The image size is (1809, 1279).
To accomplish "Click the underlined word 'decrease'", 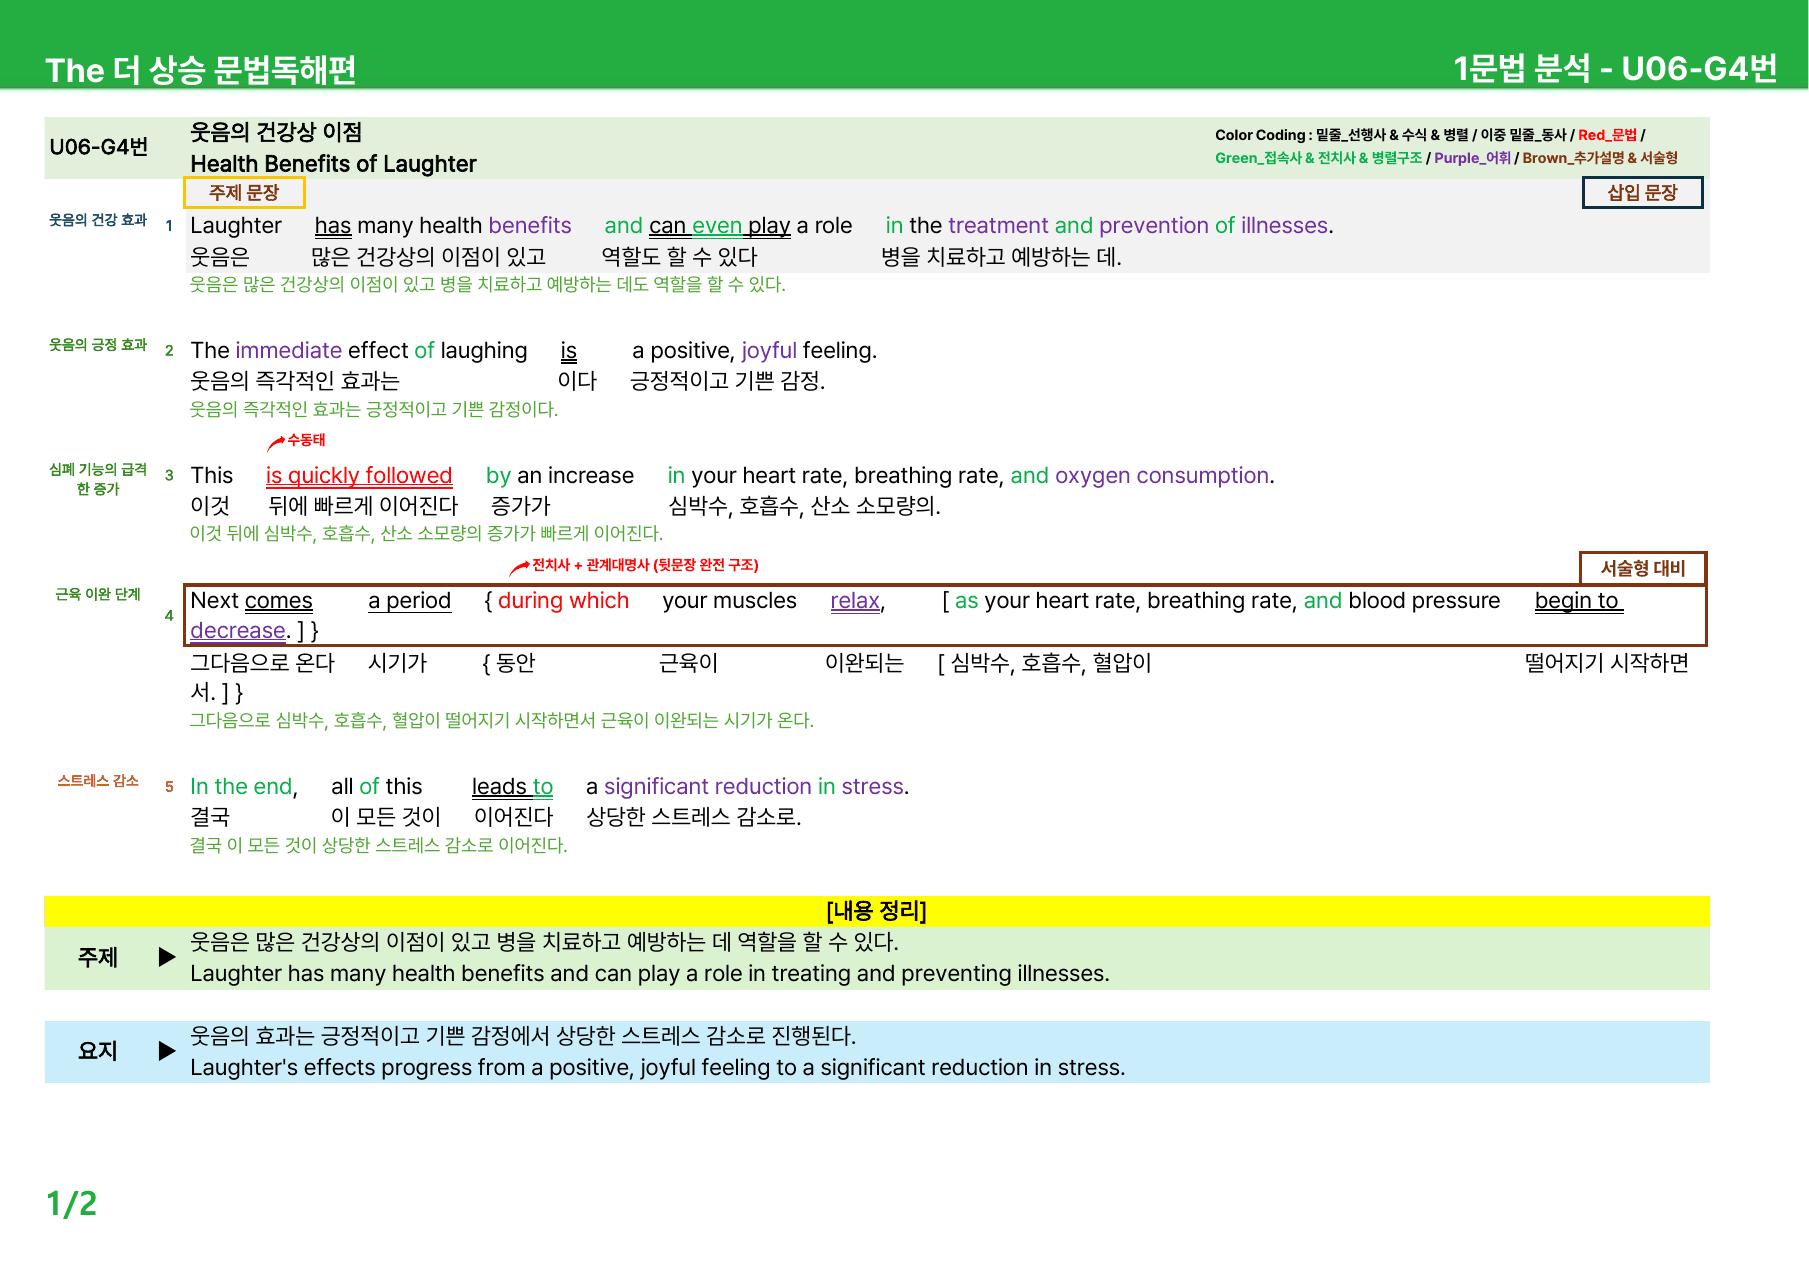I will (238, 631).
